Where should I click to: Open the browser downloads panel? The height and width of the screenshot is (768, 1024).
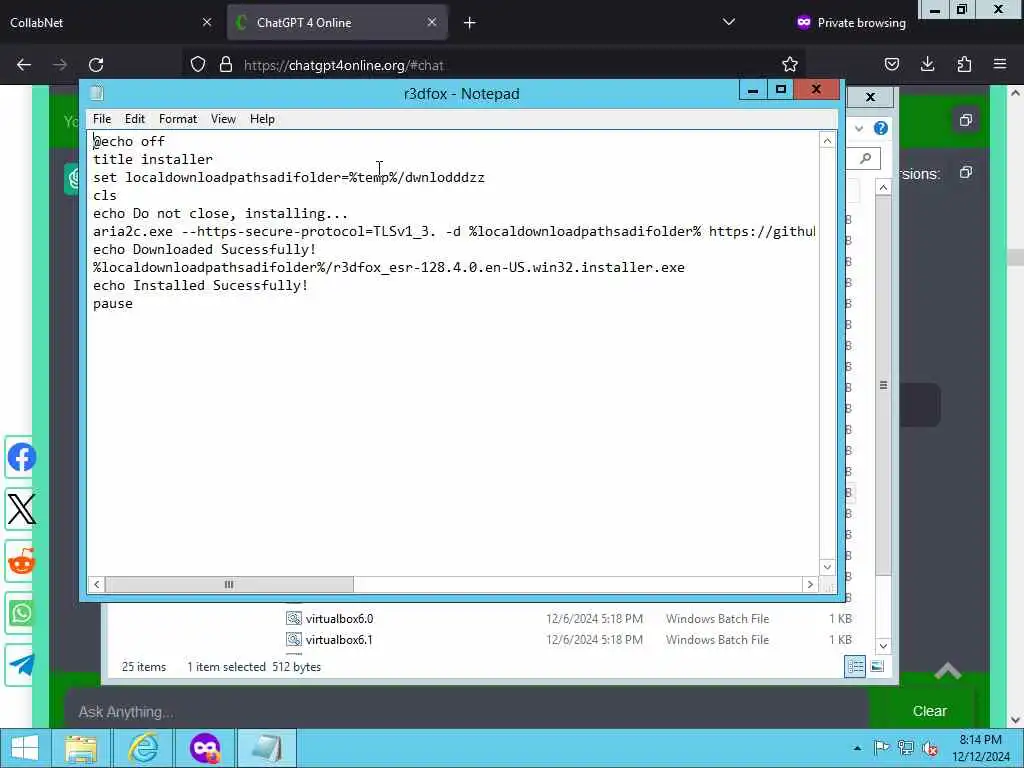click(927, 64)
